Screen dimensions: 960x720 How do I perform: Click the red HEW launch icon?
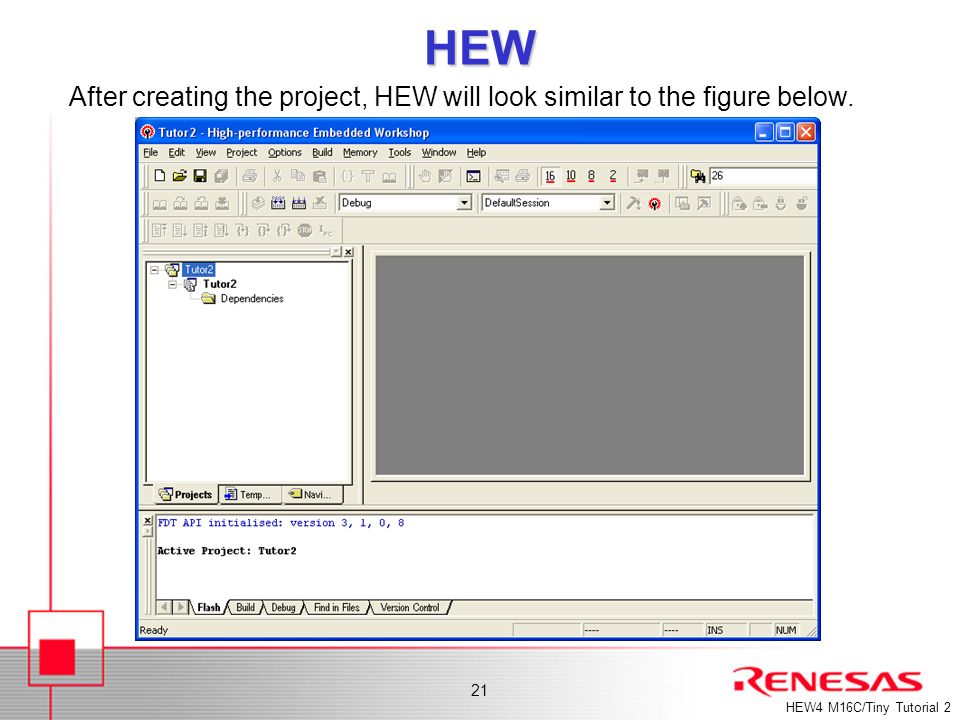[x=654, y=203]
